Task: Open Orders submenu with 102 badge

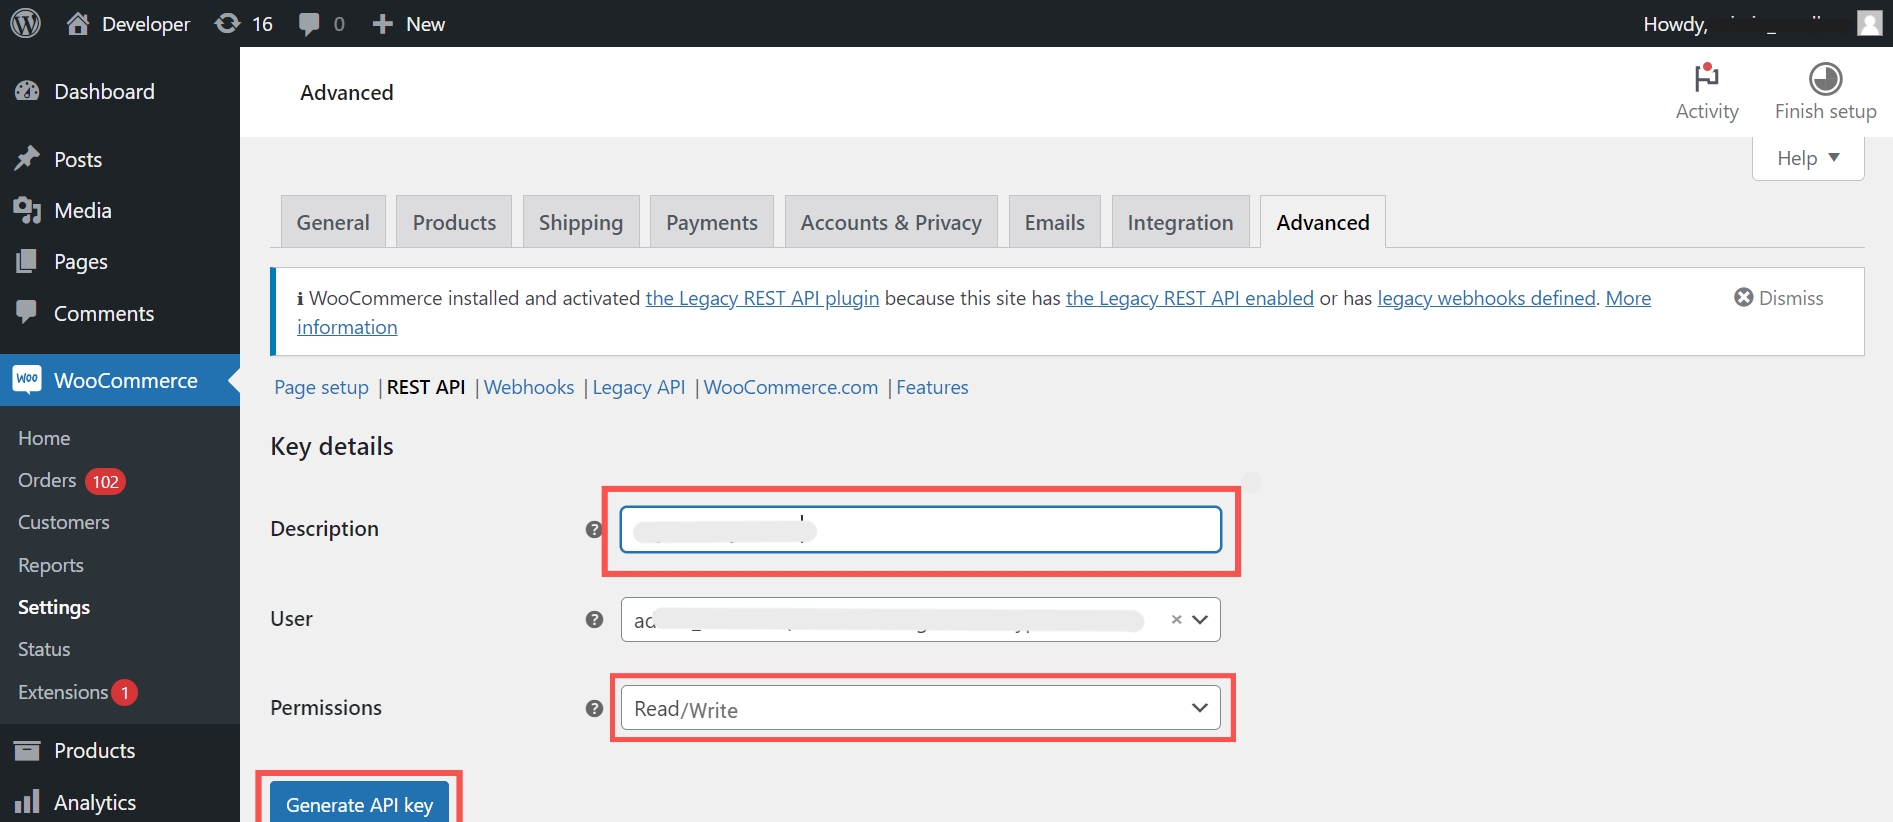Action: (71, 481)
